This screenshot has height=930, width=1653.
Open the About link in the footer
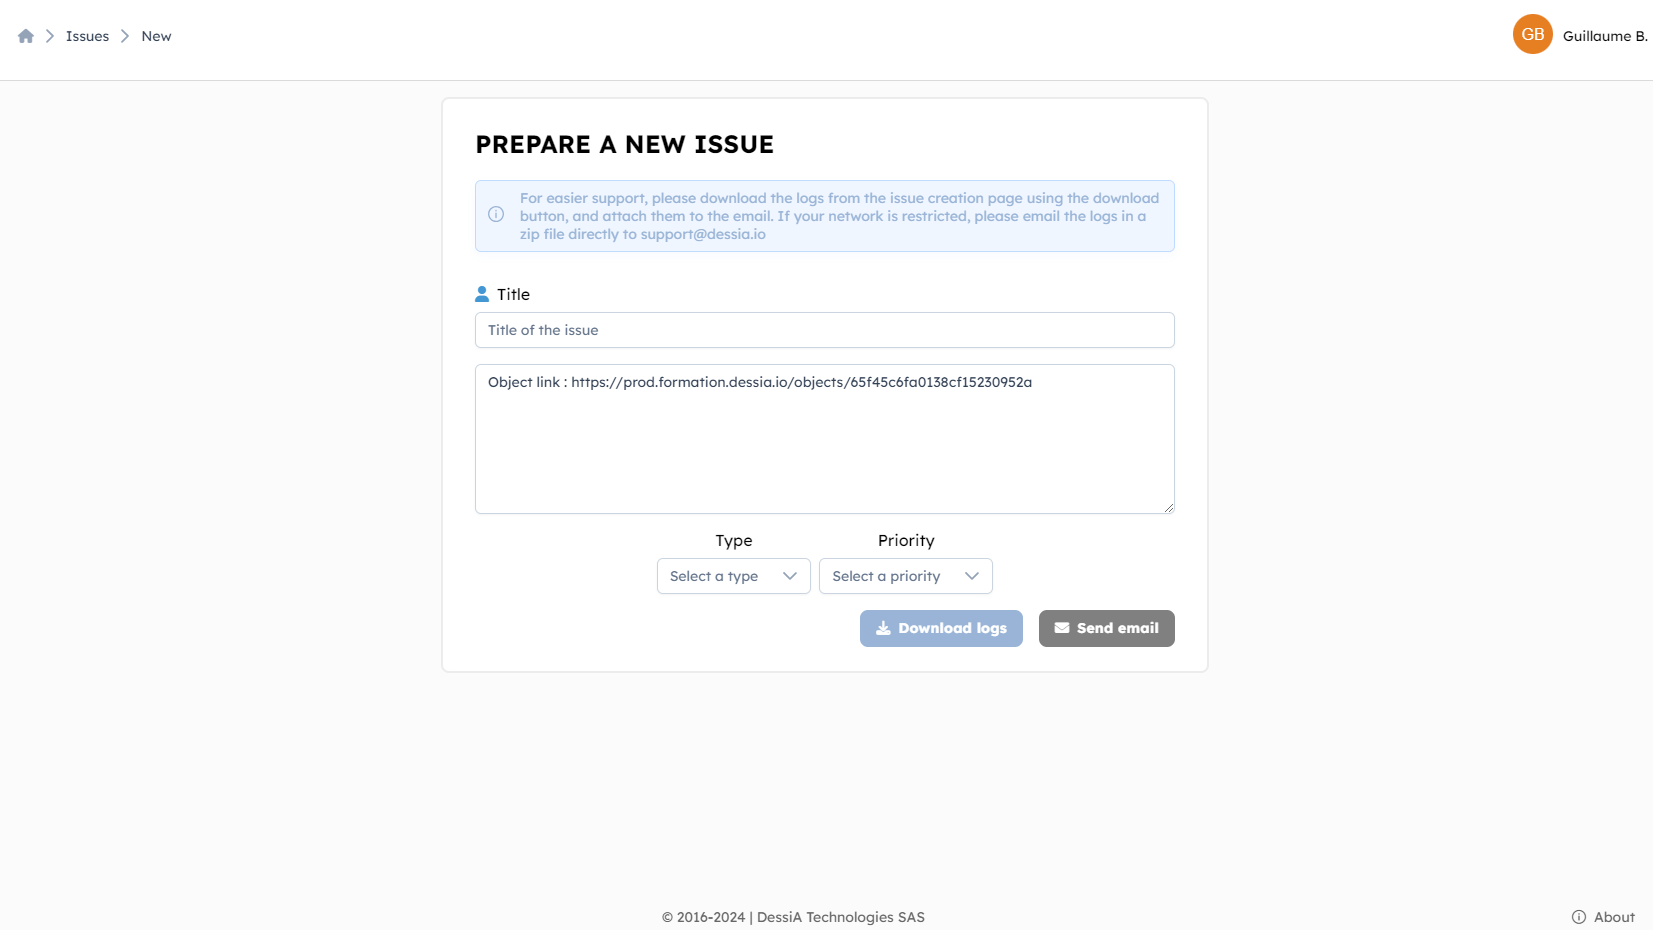pyautogui.click(x=1614, y=917)
